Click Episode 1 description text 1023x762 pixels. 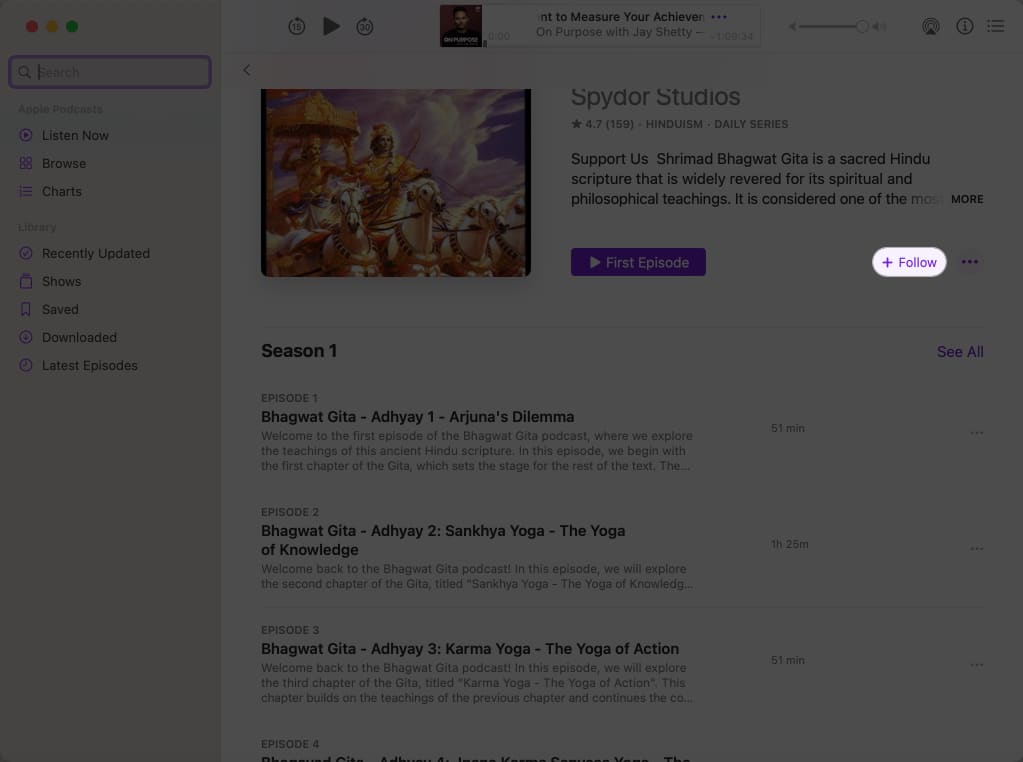pyautogui.click(x=477, y=451)
